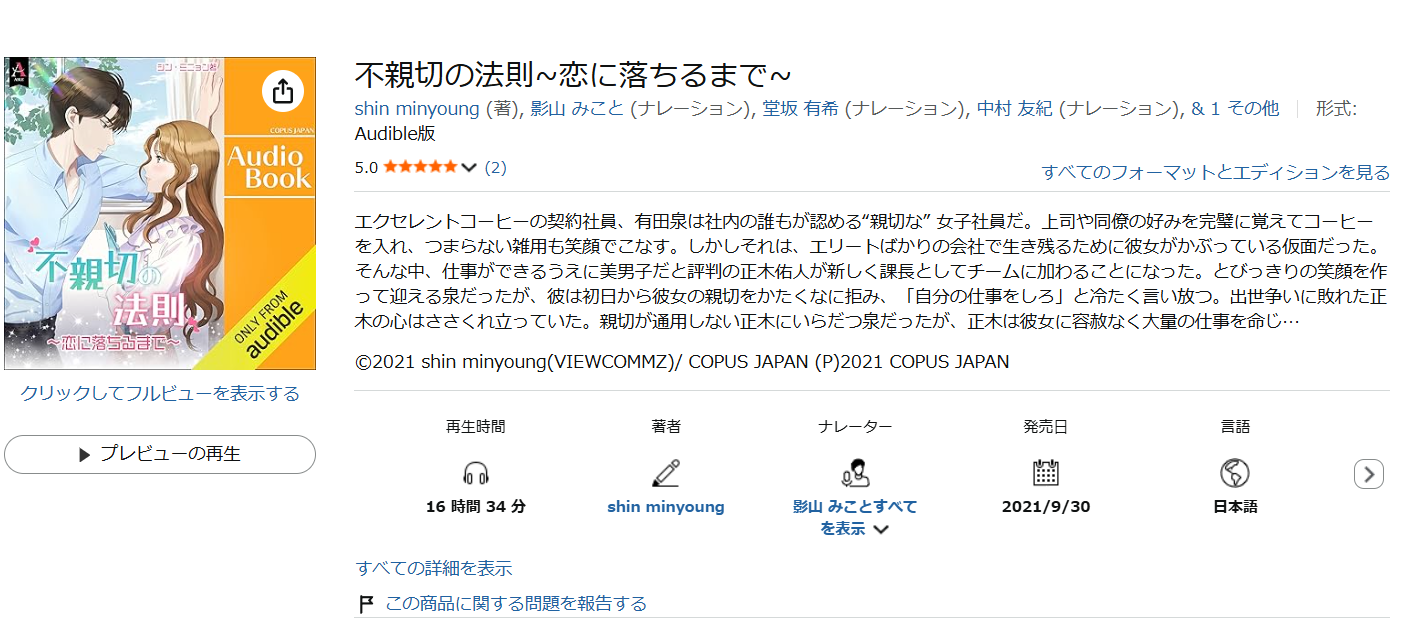This screenshot has width=1415, height=625.
Task: Click the headphones icon above the listening time
Action: tap(476, 473)
